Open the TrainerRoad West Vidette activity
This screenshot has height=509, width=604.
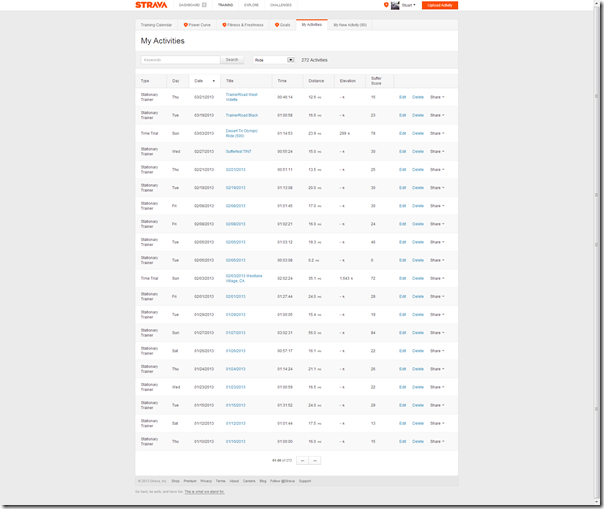pyautogui.click(x=242, y=97)
